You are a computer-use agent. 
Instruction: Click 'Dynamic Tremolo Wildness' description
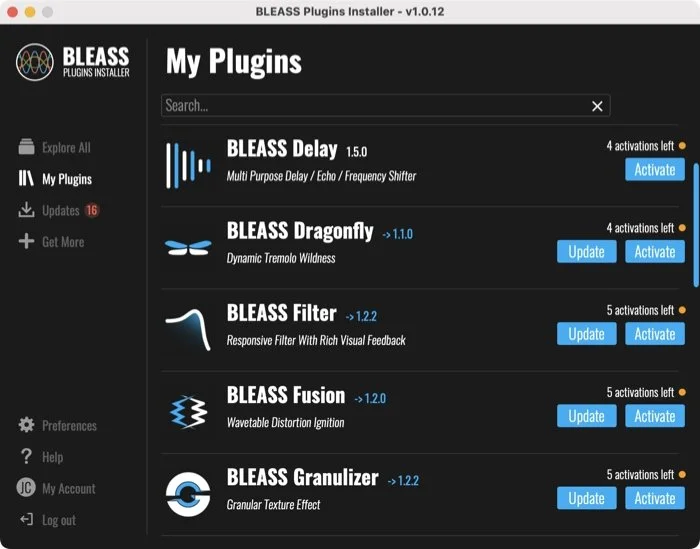(x=281, y=258)
